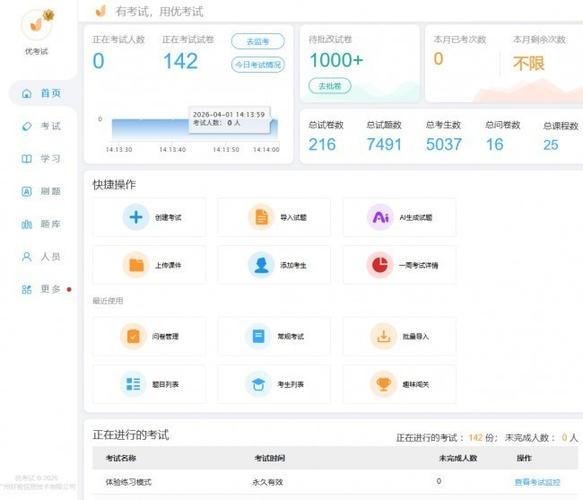Click the 考试名称 column header
Viewport: 583px width, 500px height.
(121, 458)
